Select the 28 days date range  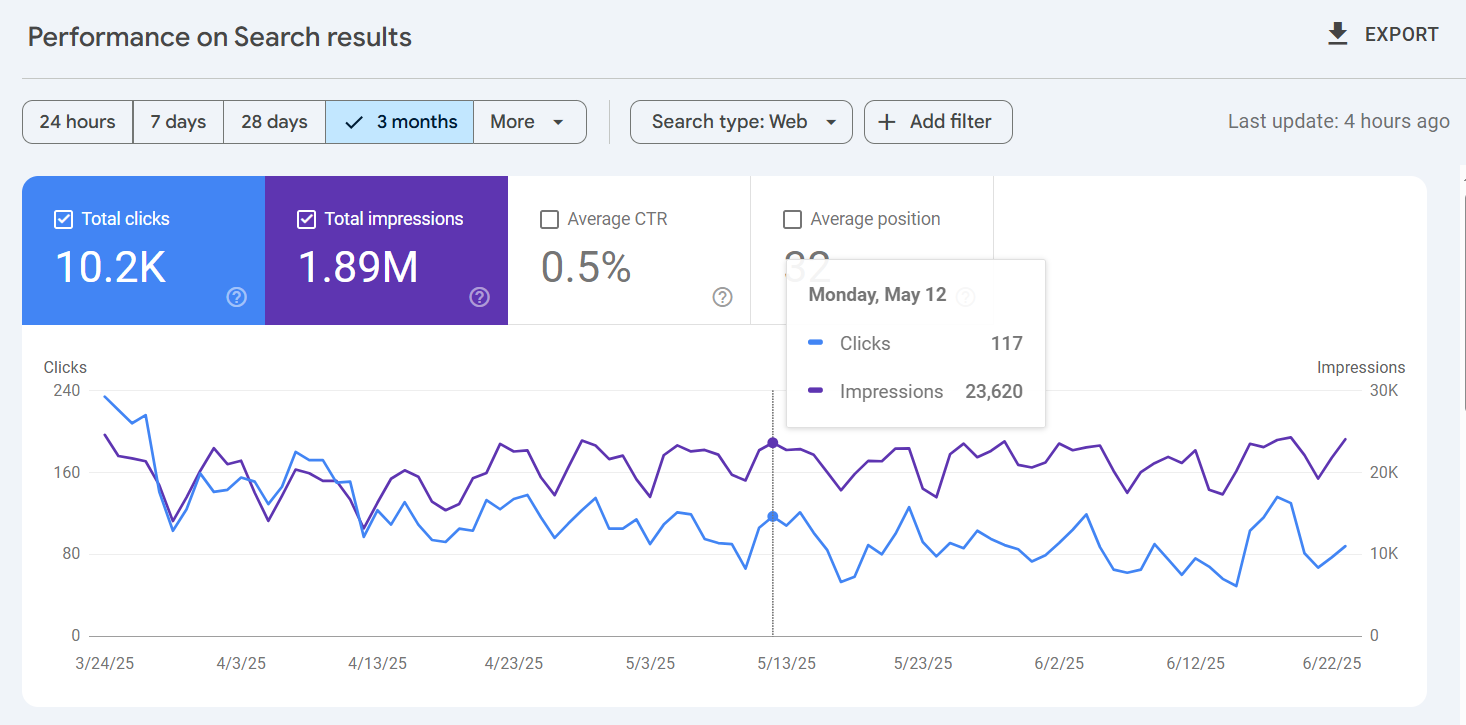(x=274, y=121)
